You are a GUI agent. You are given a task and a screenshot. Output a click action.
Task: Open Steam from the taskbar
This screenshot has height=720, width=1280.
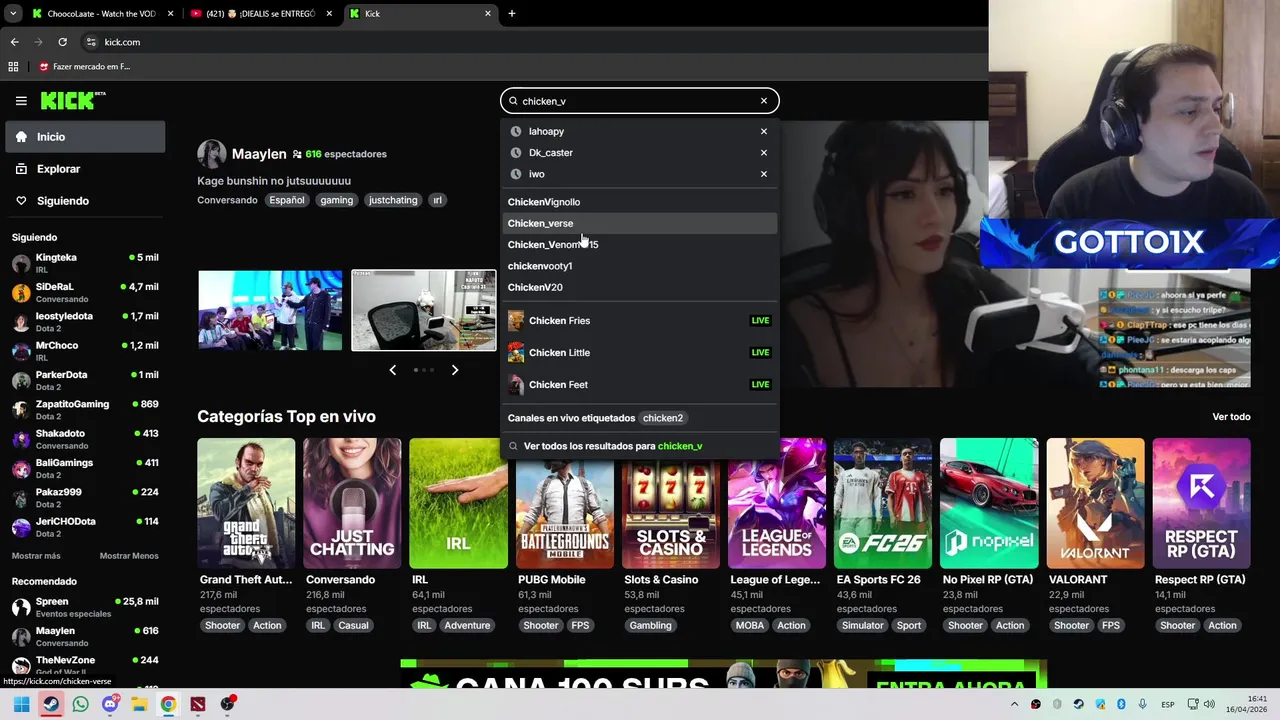pyautogui.click(x=51, y=704)
